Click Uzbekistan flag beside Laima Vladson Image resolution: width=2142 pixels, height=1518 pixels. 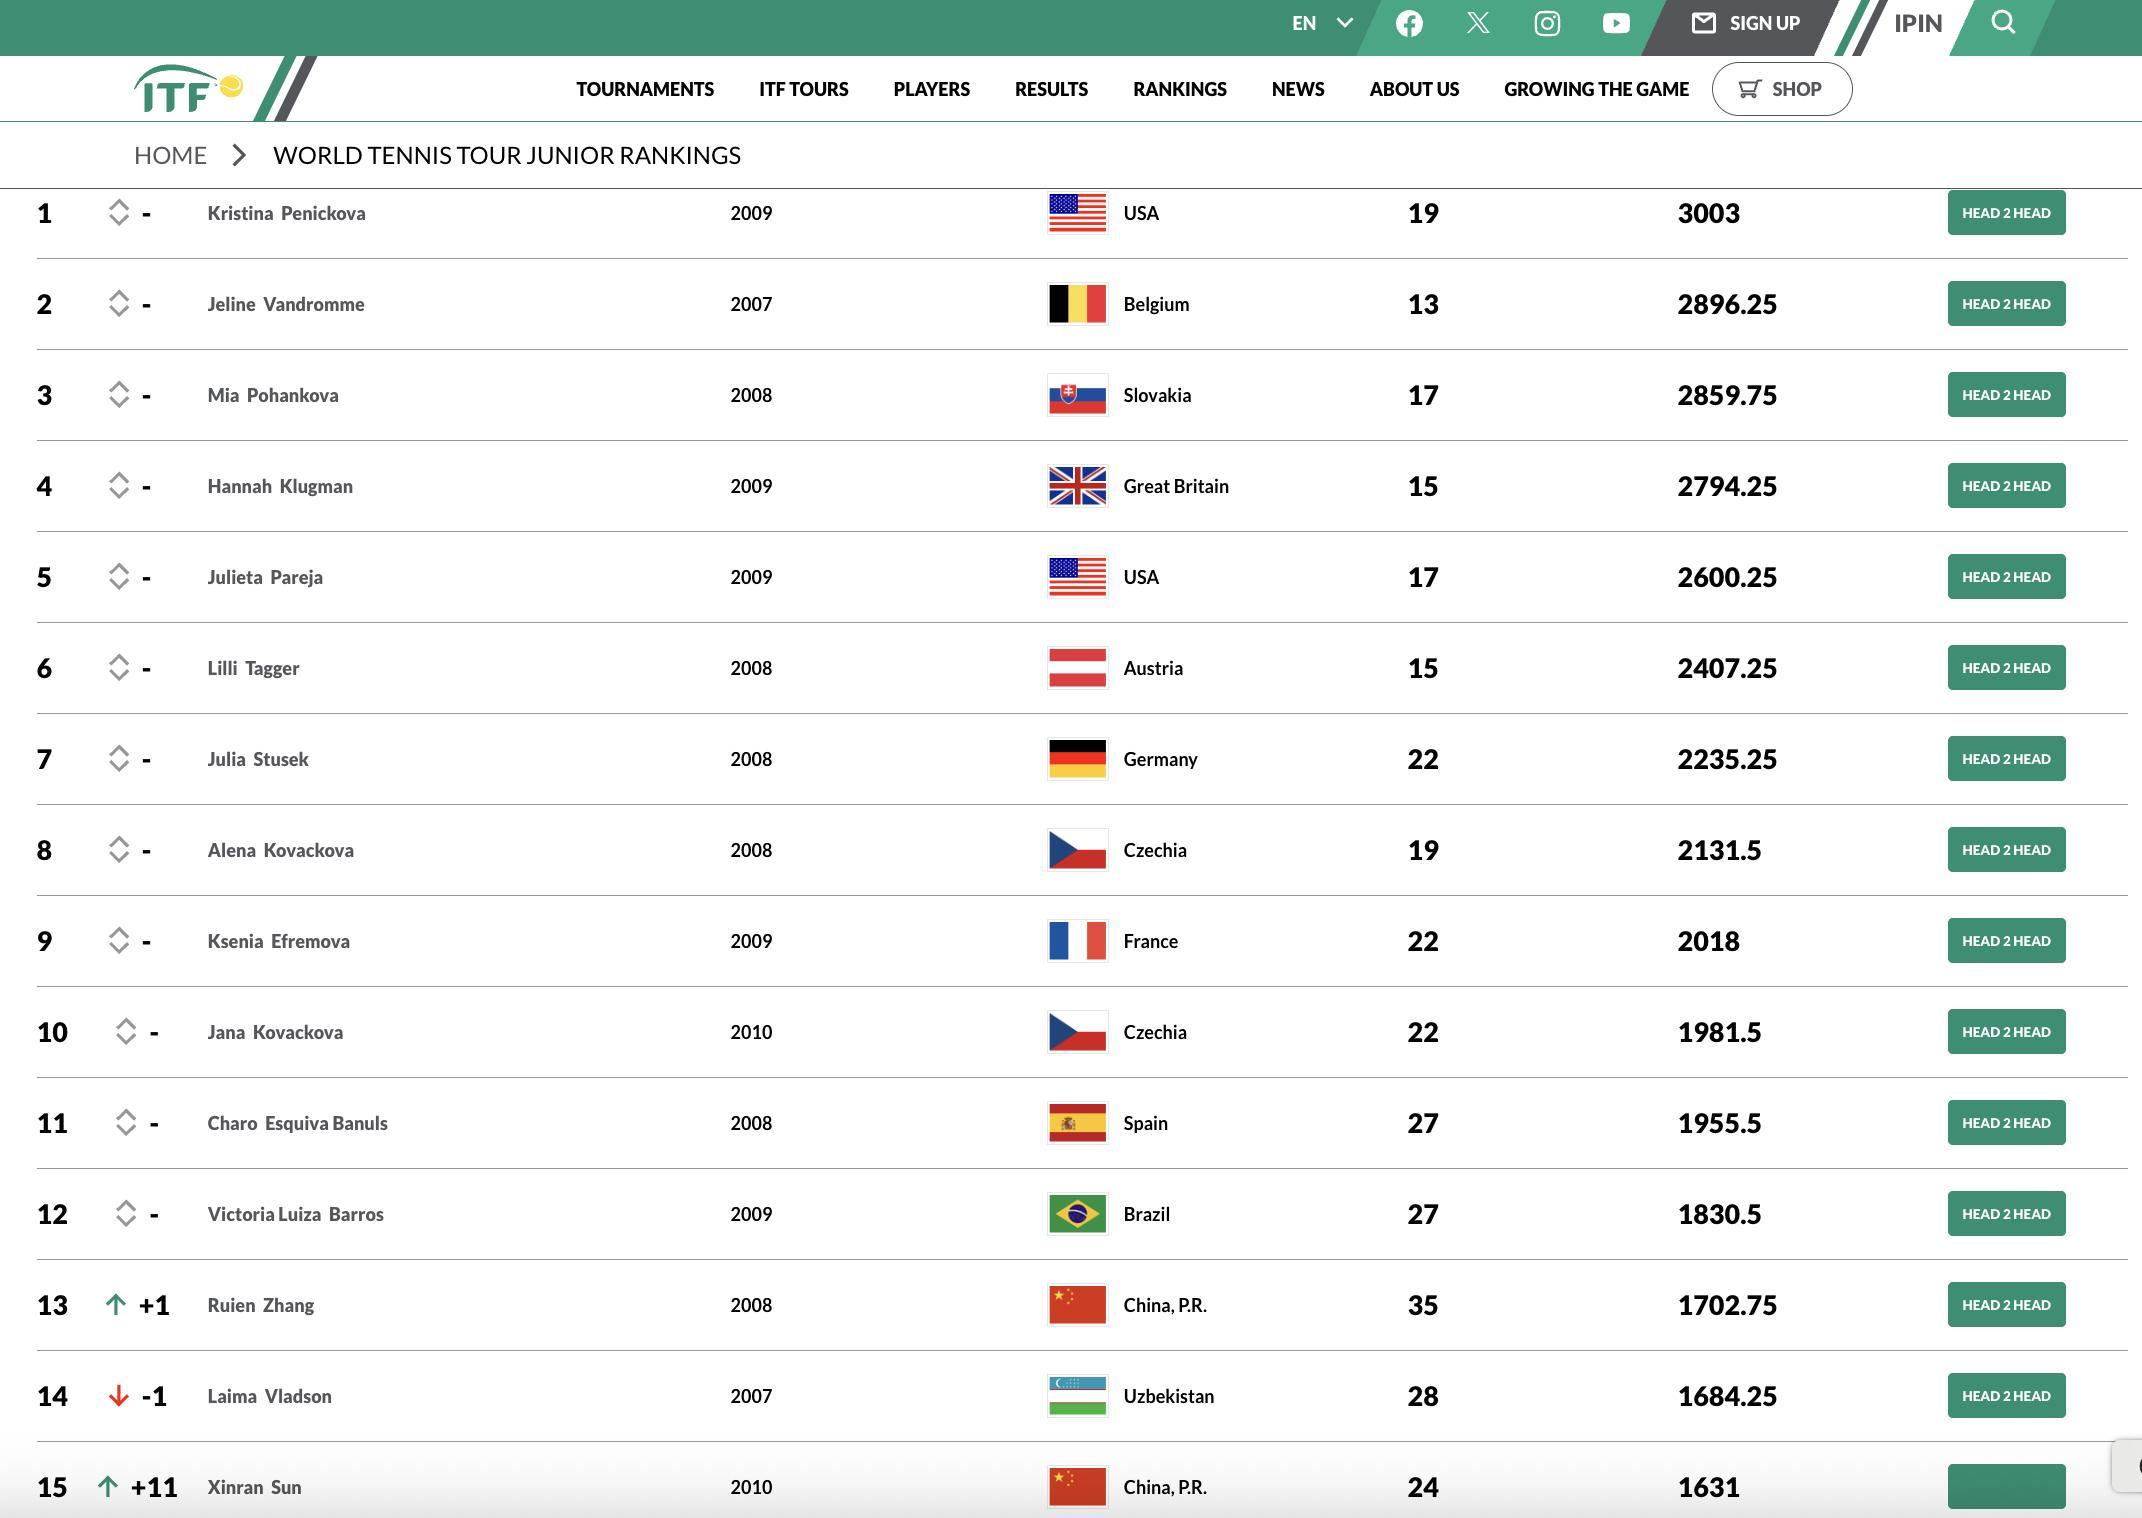tap(1077, 1396)
